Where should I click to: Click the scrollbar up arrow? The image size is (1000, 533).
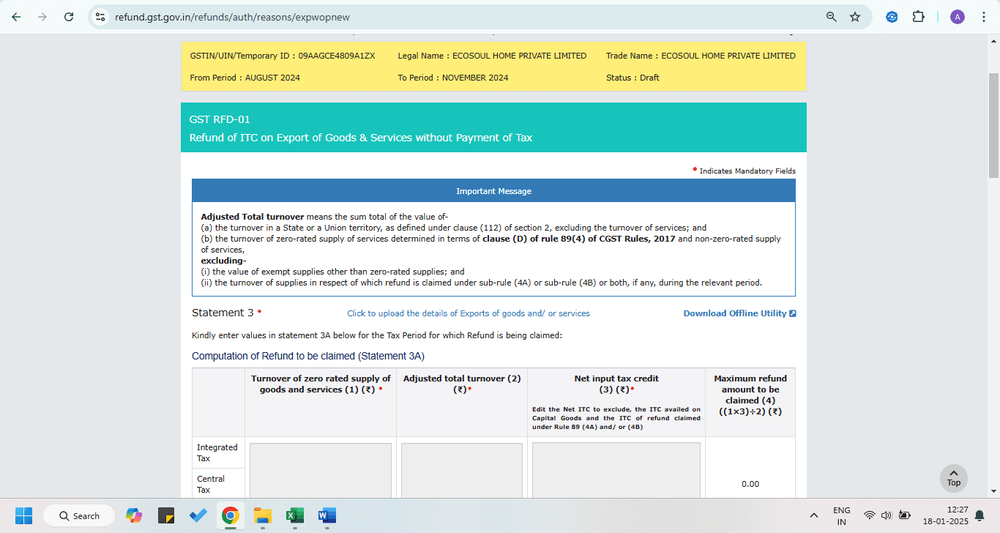[994, 40]
